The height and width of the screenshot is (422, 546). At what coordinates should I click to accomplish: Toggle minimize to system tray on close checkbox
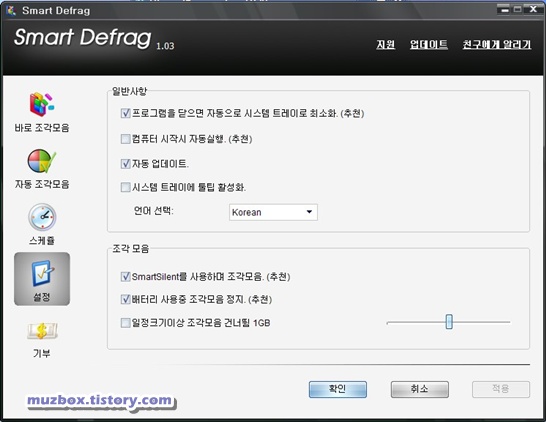125,113
